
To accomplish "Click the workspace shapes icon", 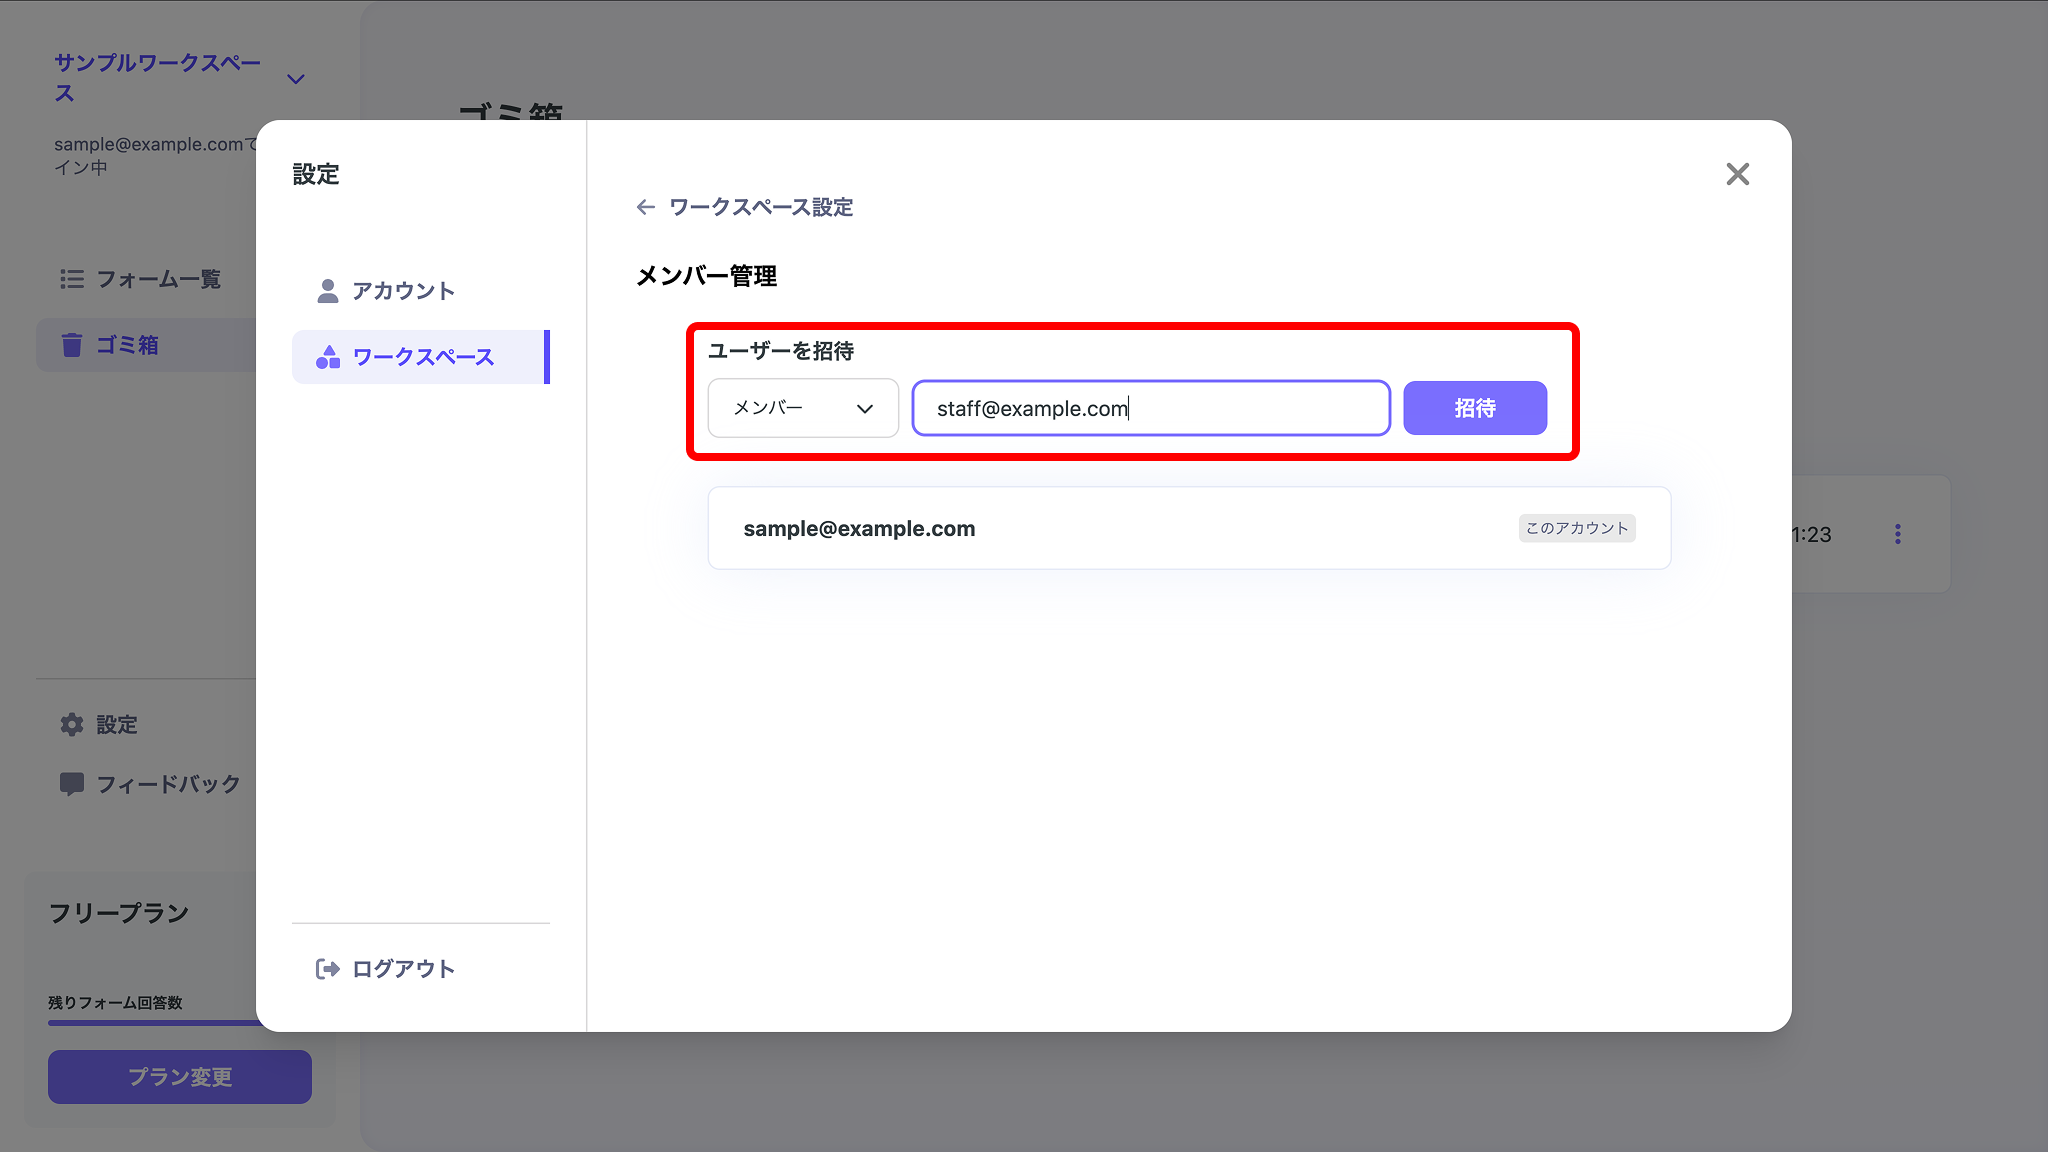I will pyautogui.click(x=327, y=357).
